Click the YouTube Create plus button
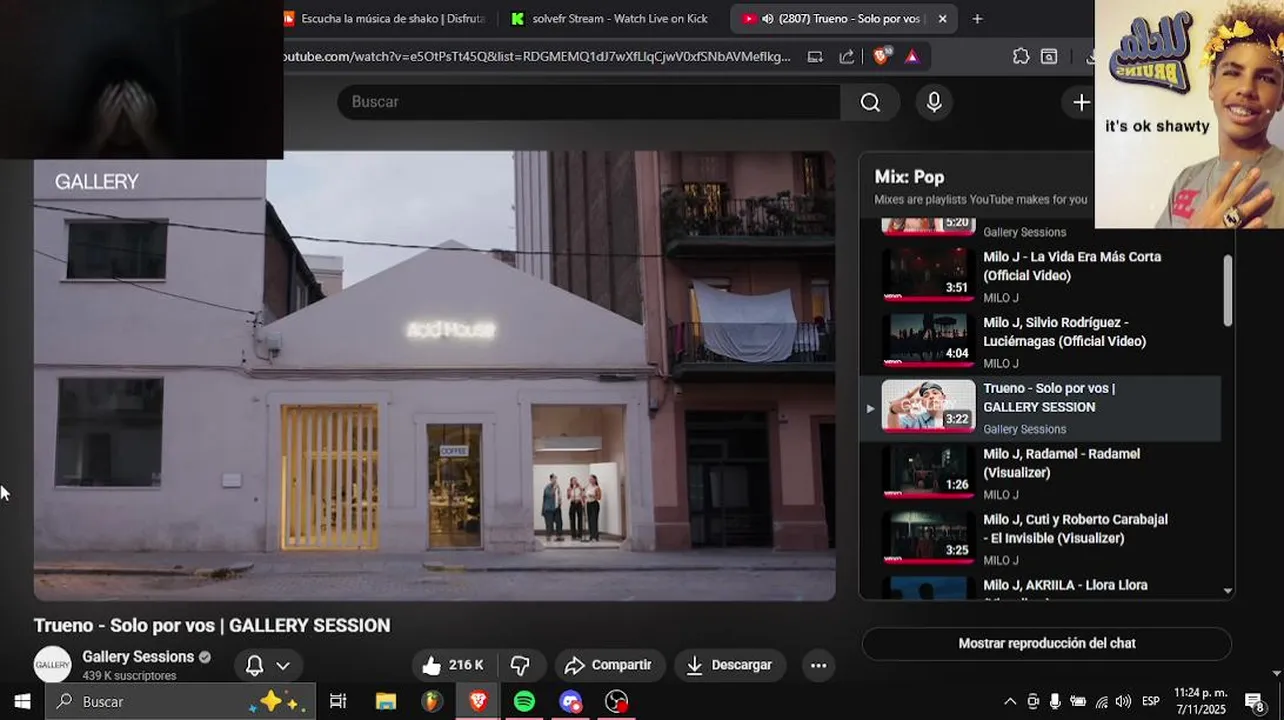 tap(1081, 102)
